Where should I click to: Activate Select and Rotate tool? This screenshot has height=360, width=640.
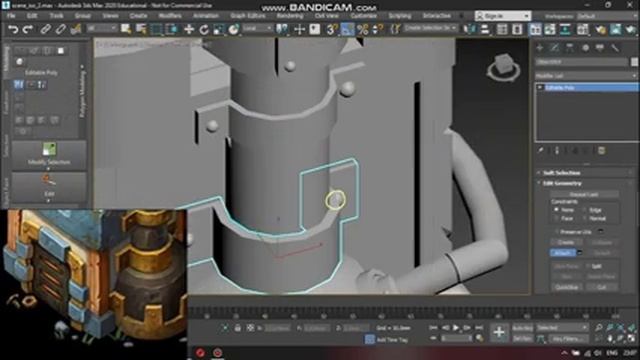click(x=204, y=29)
